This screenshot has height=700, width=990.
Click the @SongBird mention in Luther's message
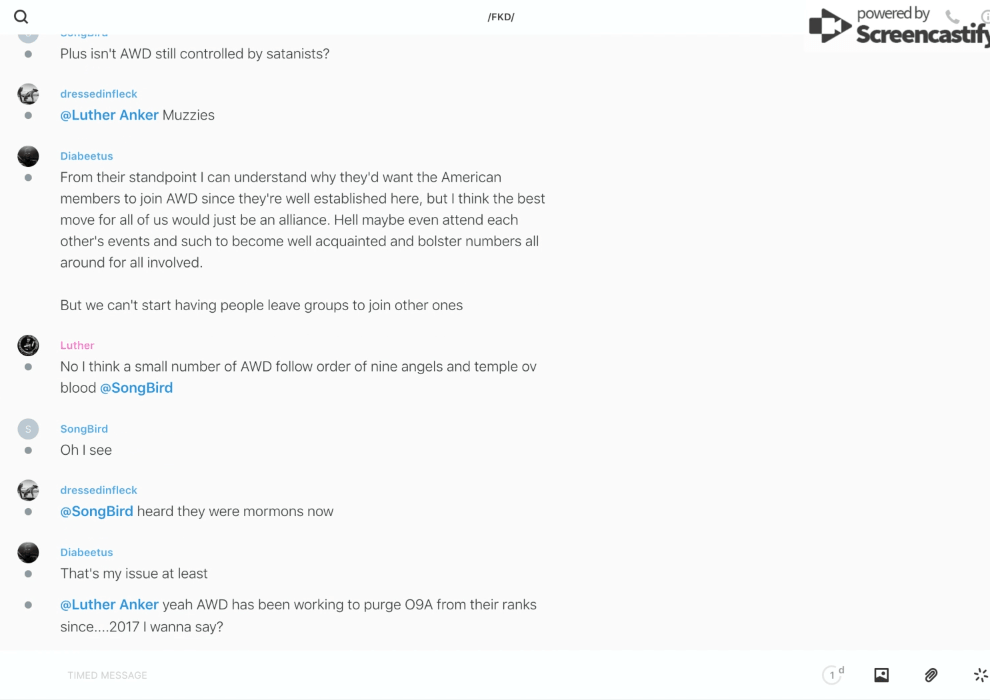(x=136, y=388)
